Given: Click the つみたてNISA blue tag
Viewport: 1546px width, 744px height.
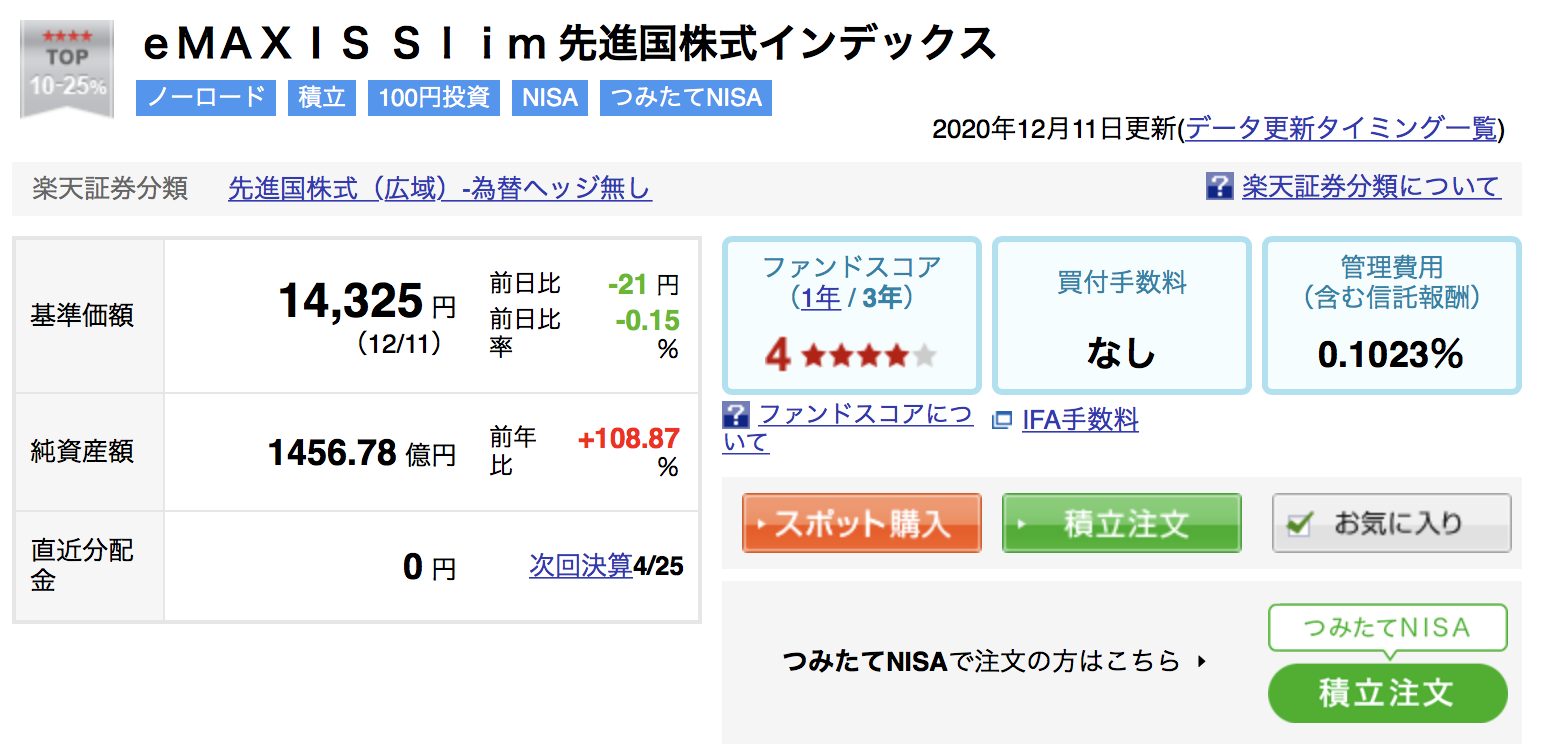Looking at the screenshot, I should [685, 97].
